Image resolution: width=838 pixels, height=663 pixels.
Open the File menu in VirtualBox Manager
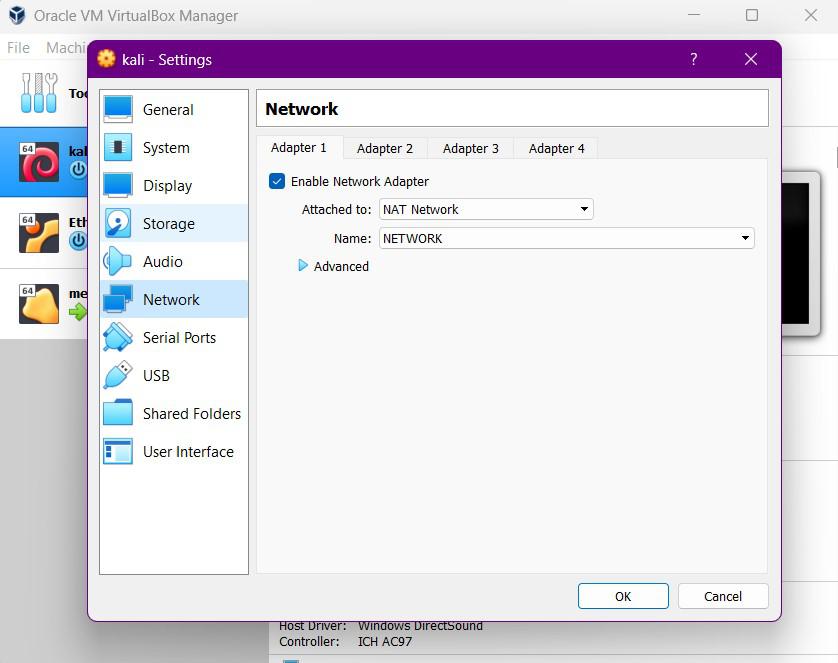(18, 48)
